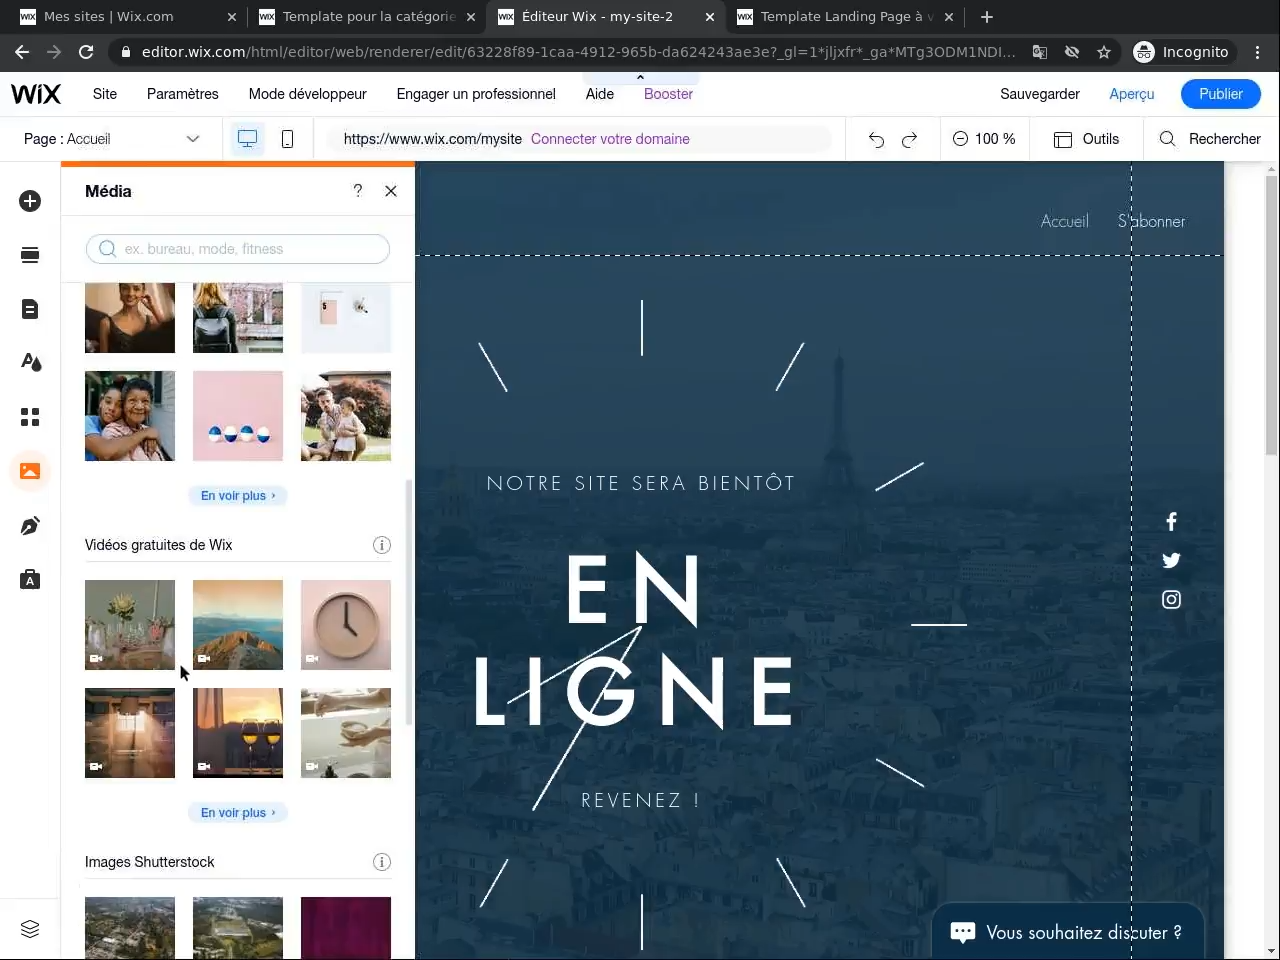
Task: Select the flower vases video thumbnail
Action: point(130,625)
